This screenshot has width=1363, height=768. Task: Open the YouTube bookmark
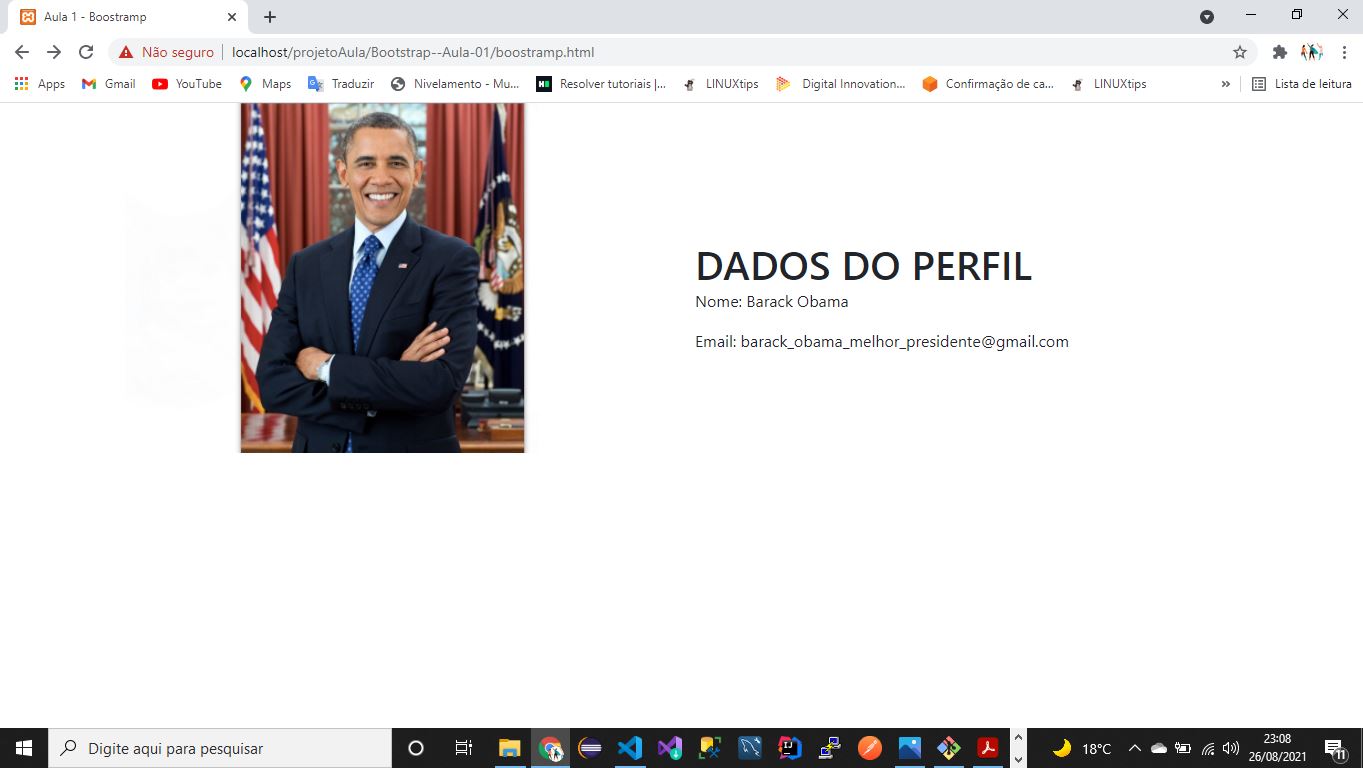[186, 84]
